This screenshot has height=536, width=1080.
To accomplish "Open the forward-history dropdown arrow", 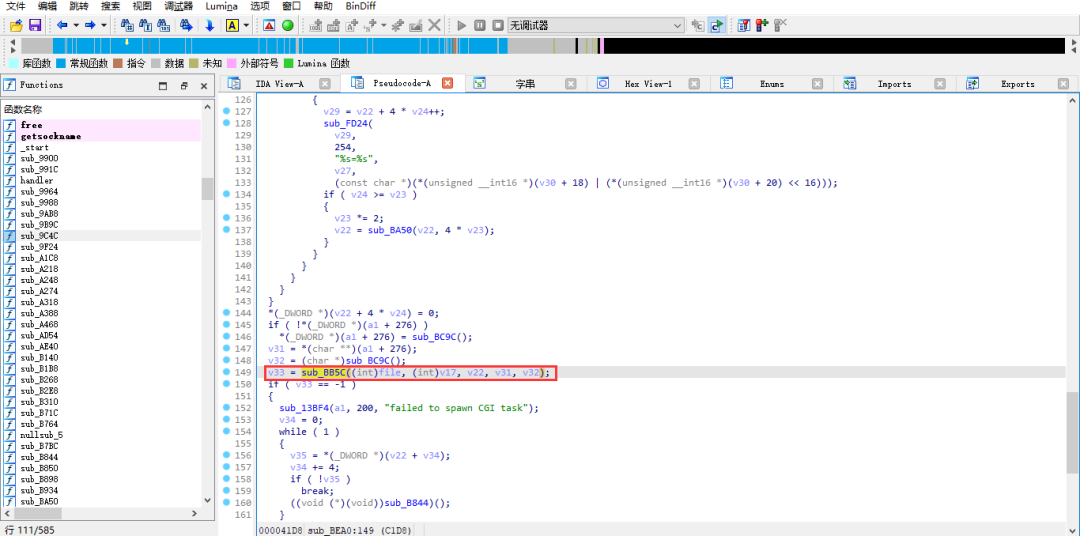I will 104,25.
